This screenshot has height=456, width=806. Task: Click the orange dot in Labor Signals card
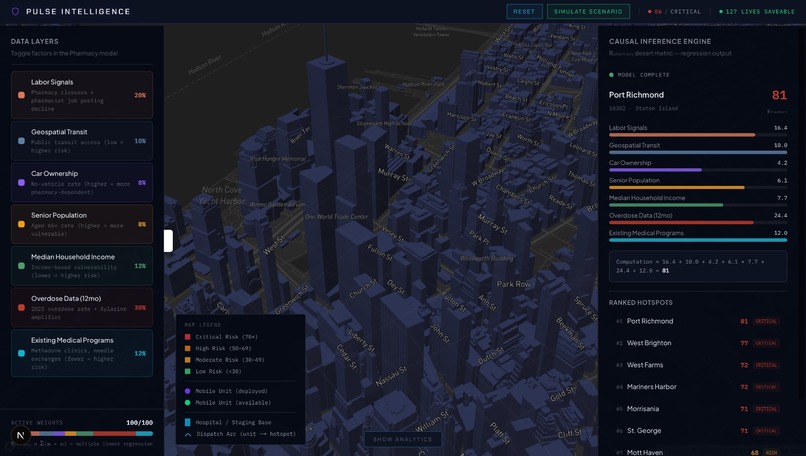22,95
